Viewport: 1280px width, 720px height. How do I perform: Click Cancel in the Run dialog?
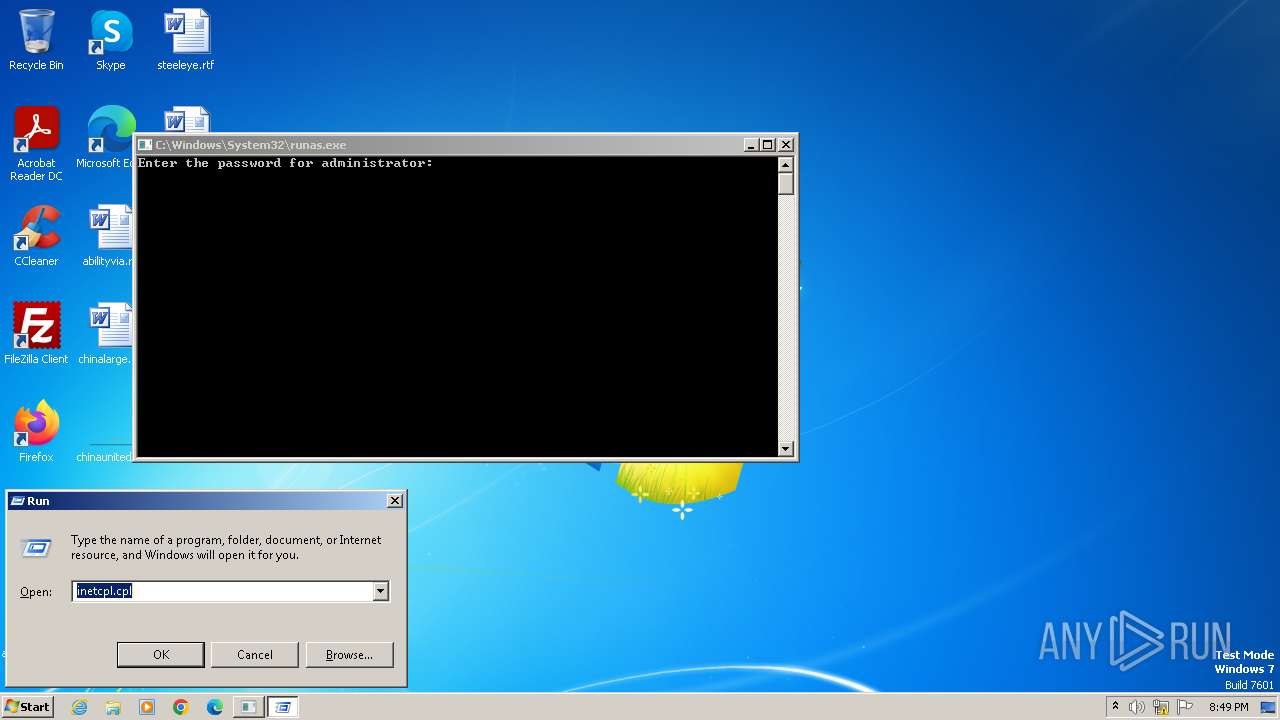click(x=255, y=655)
